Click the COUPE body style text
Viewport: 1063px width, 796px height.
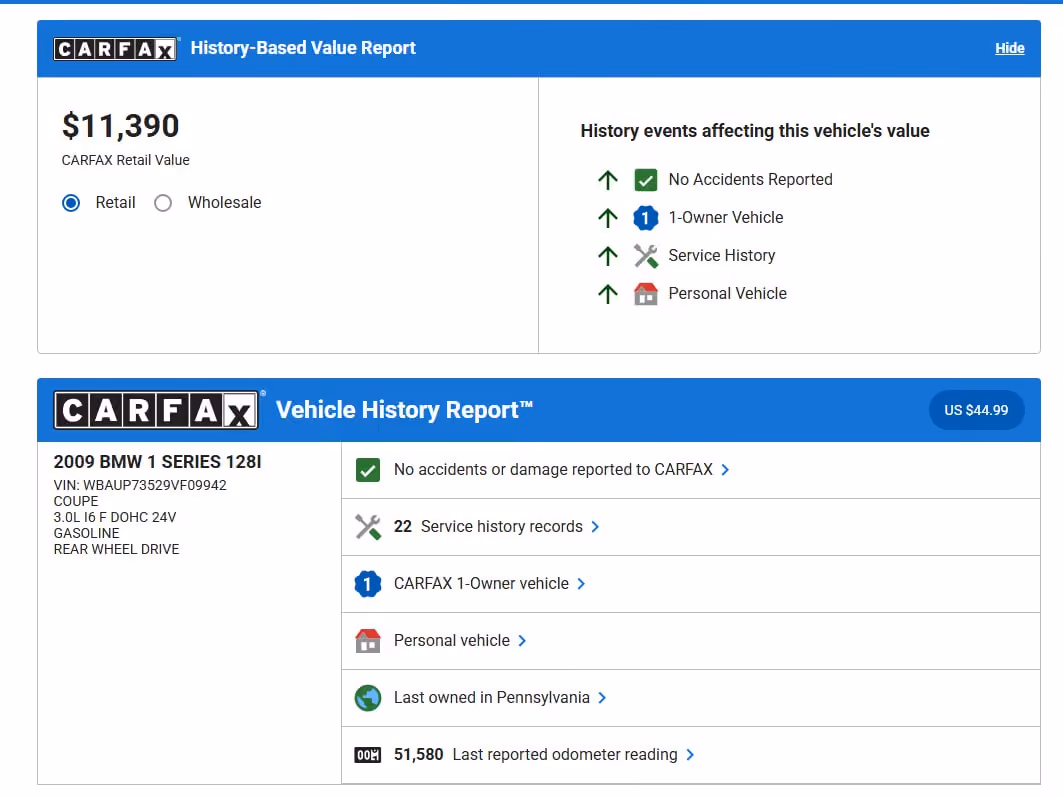click(76, 501)
